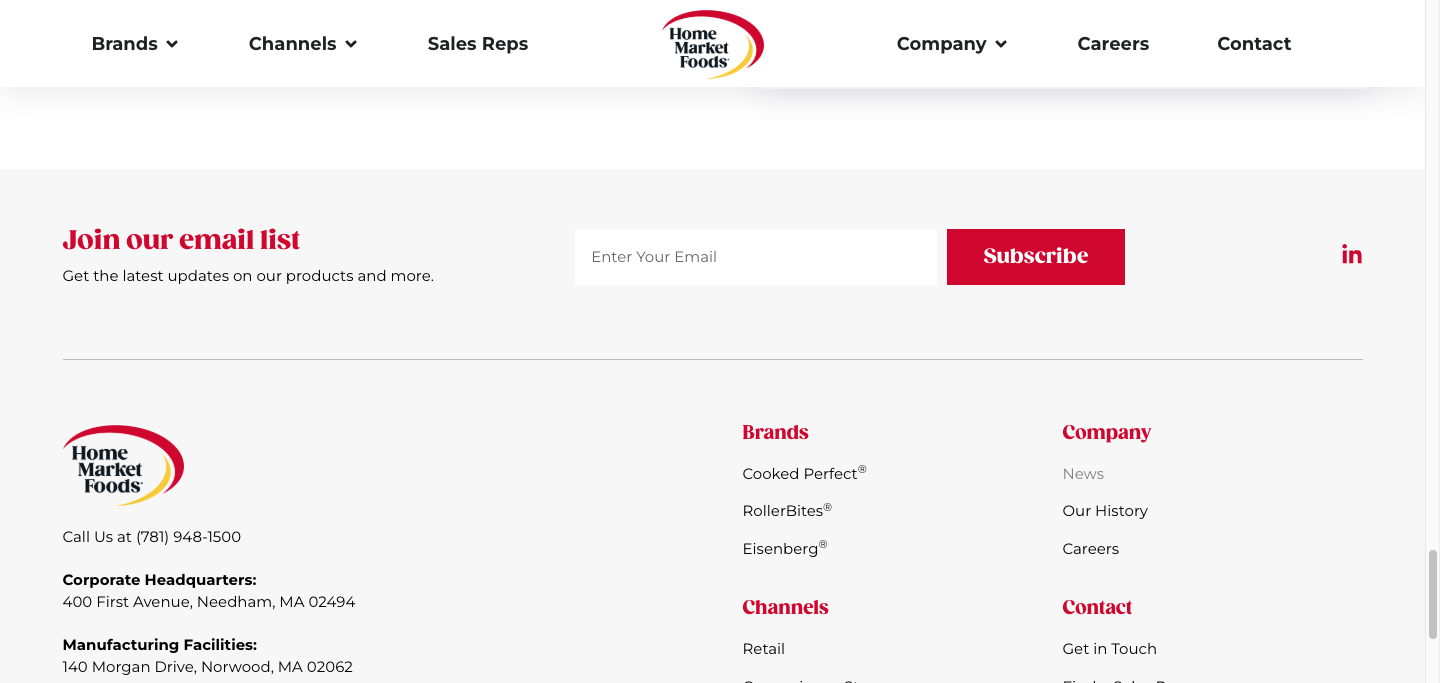Select Contact in the top navigation
The height and width of the screenshot is (683, 1440).
pos(1253,44)
